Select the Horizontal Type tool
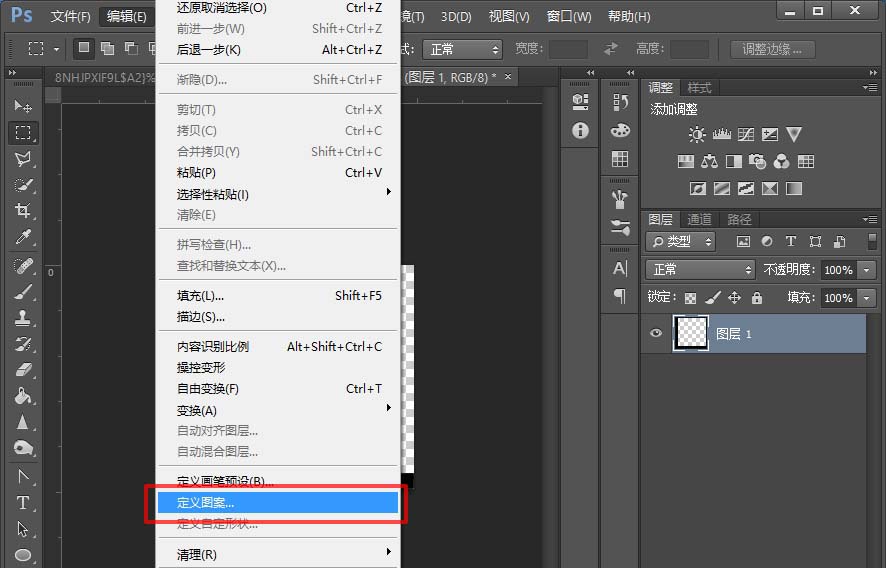Viewport: 886px width, 568px height. point(23,502)
